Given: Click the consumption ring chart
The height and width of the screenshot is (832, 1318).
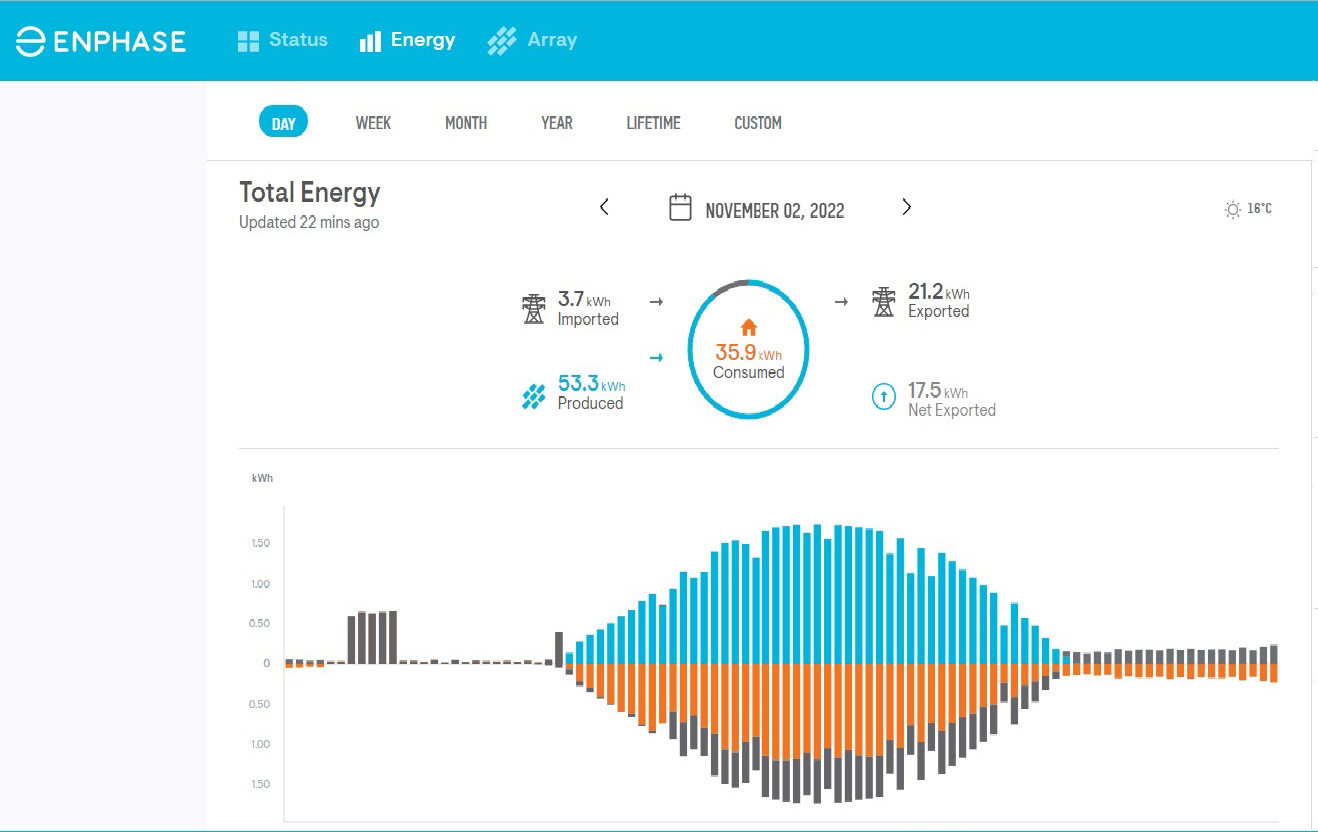Looking at the screenshot, I should (748, 349).
